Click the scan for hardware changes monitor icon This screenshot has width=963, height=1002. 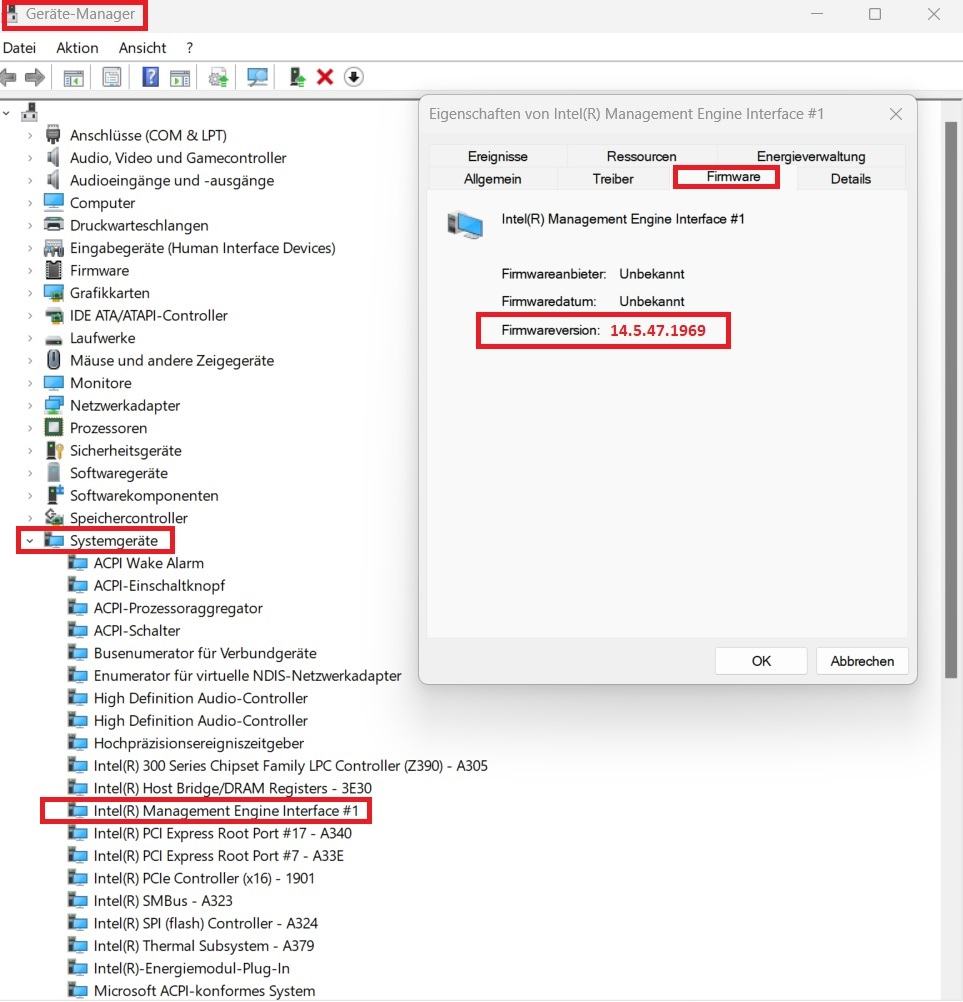[257, 78]
